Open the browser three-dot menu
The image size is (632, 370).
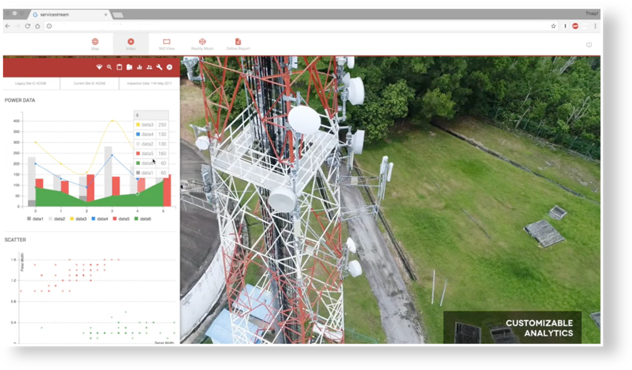pos(595,26)
